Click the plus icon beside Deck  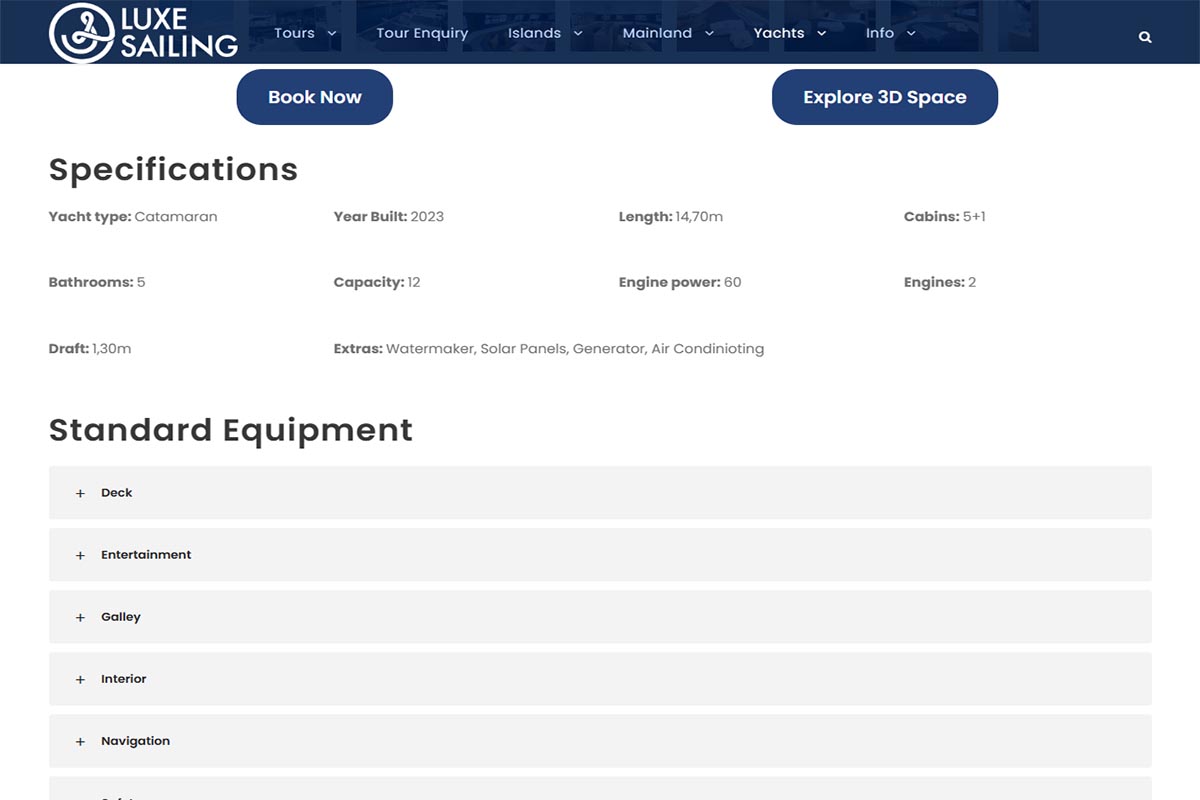pos(80,493)
